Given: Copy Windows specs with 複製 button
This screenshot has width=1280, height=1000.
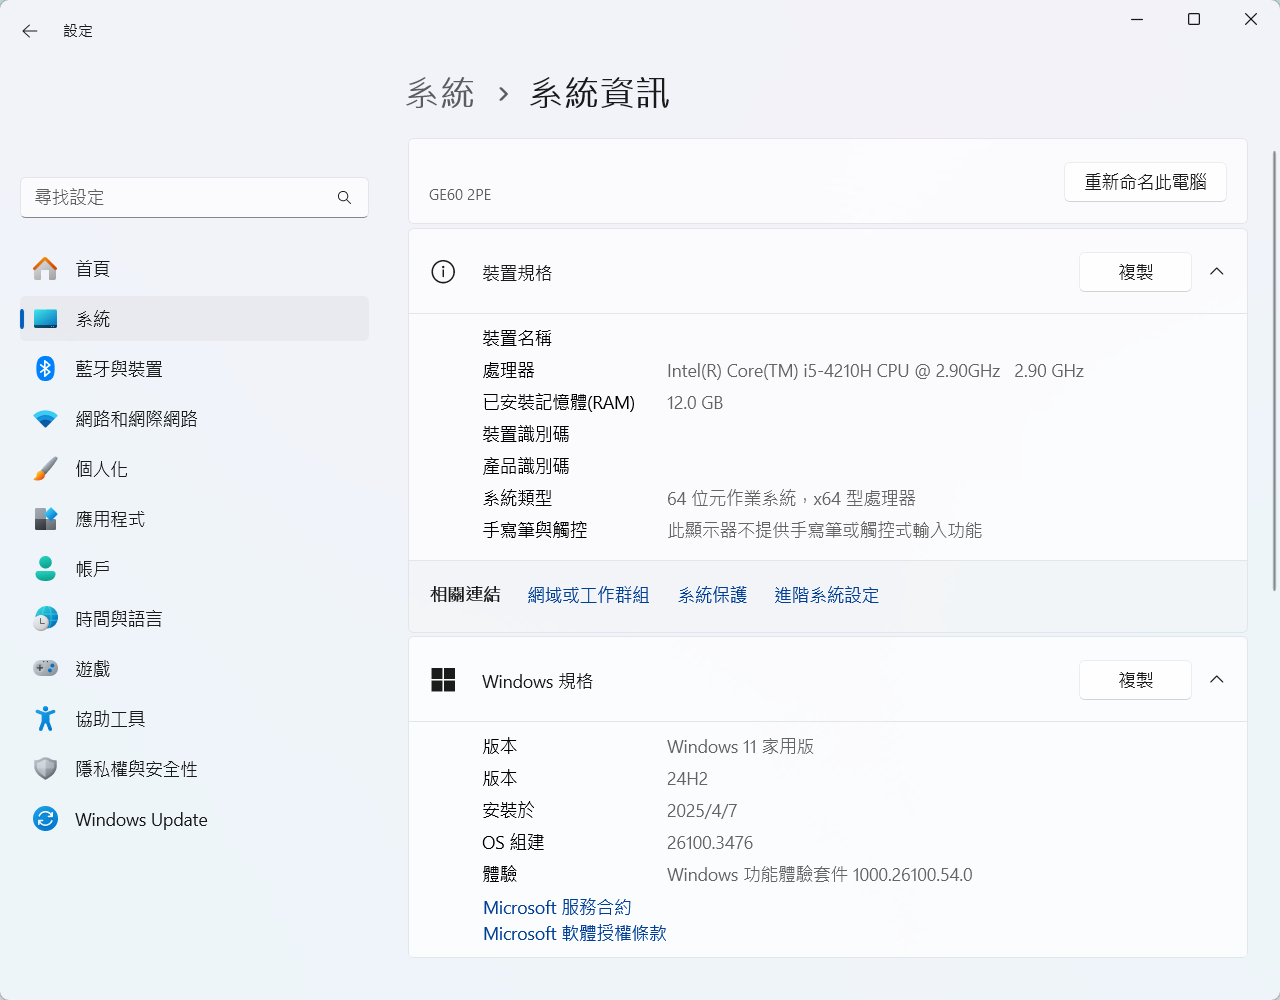Looking at the screenshot, I should pos(1135,680).
